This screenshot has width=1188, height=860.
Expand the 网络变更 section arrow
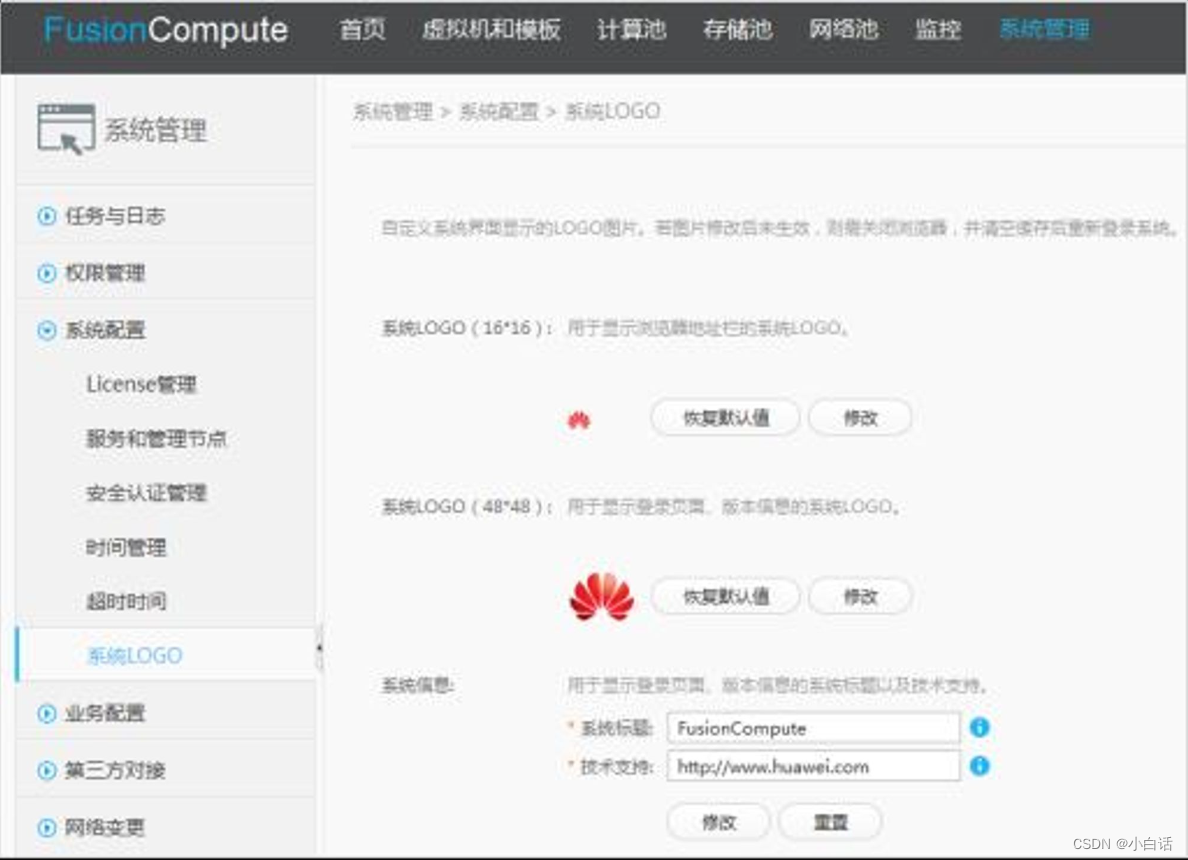pyautogui.click(x=47, y=827)
